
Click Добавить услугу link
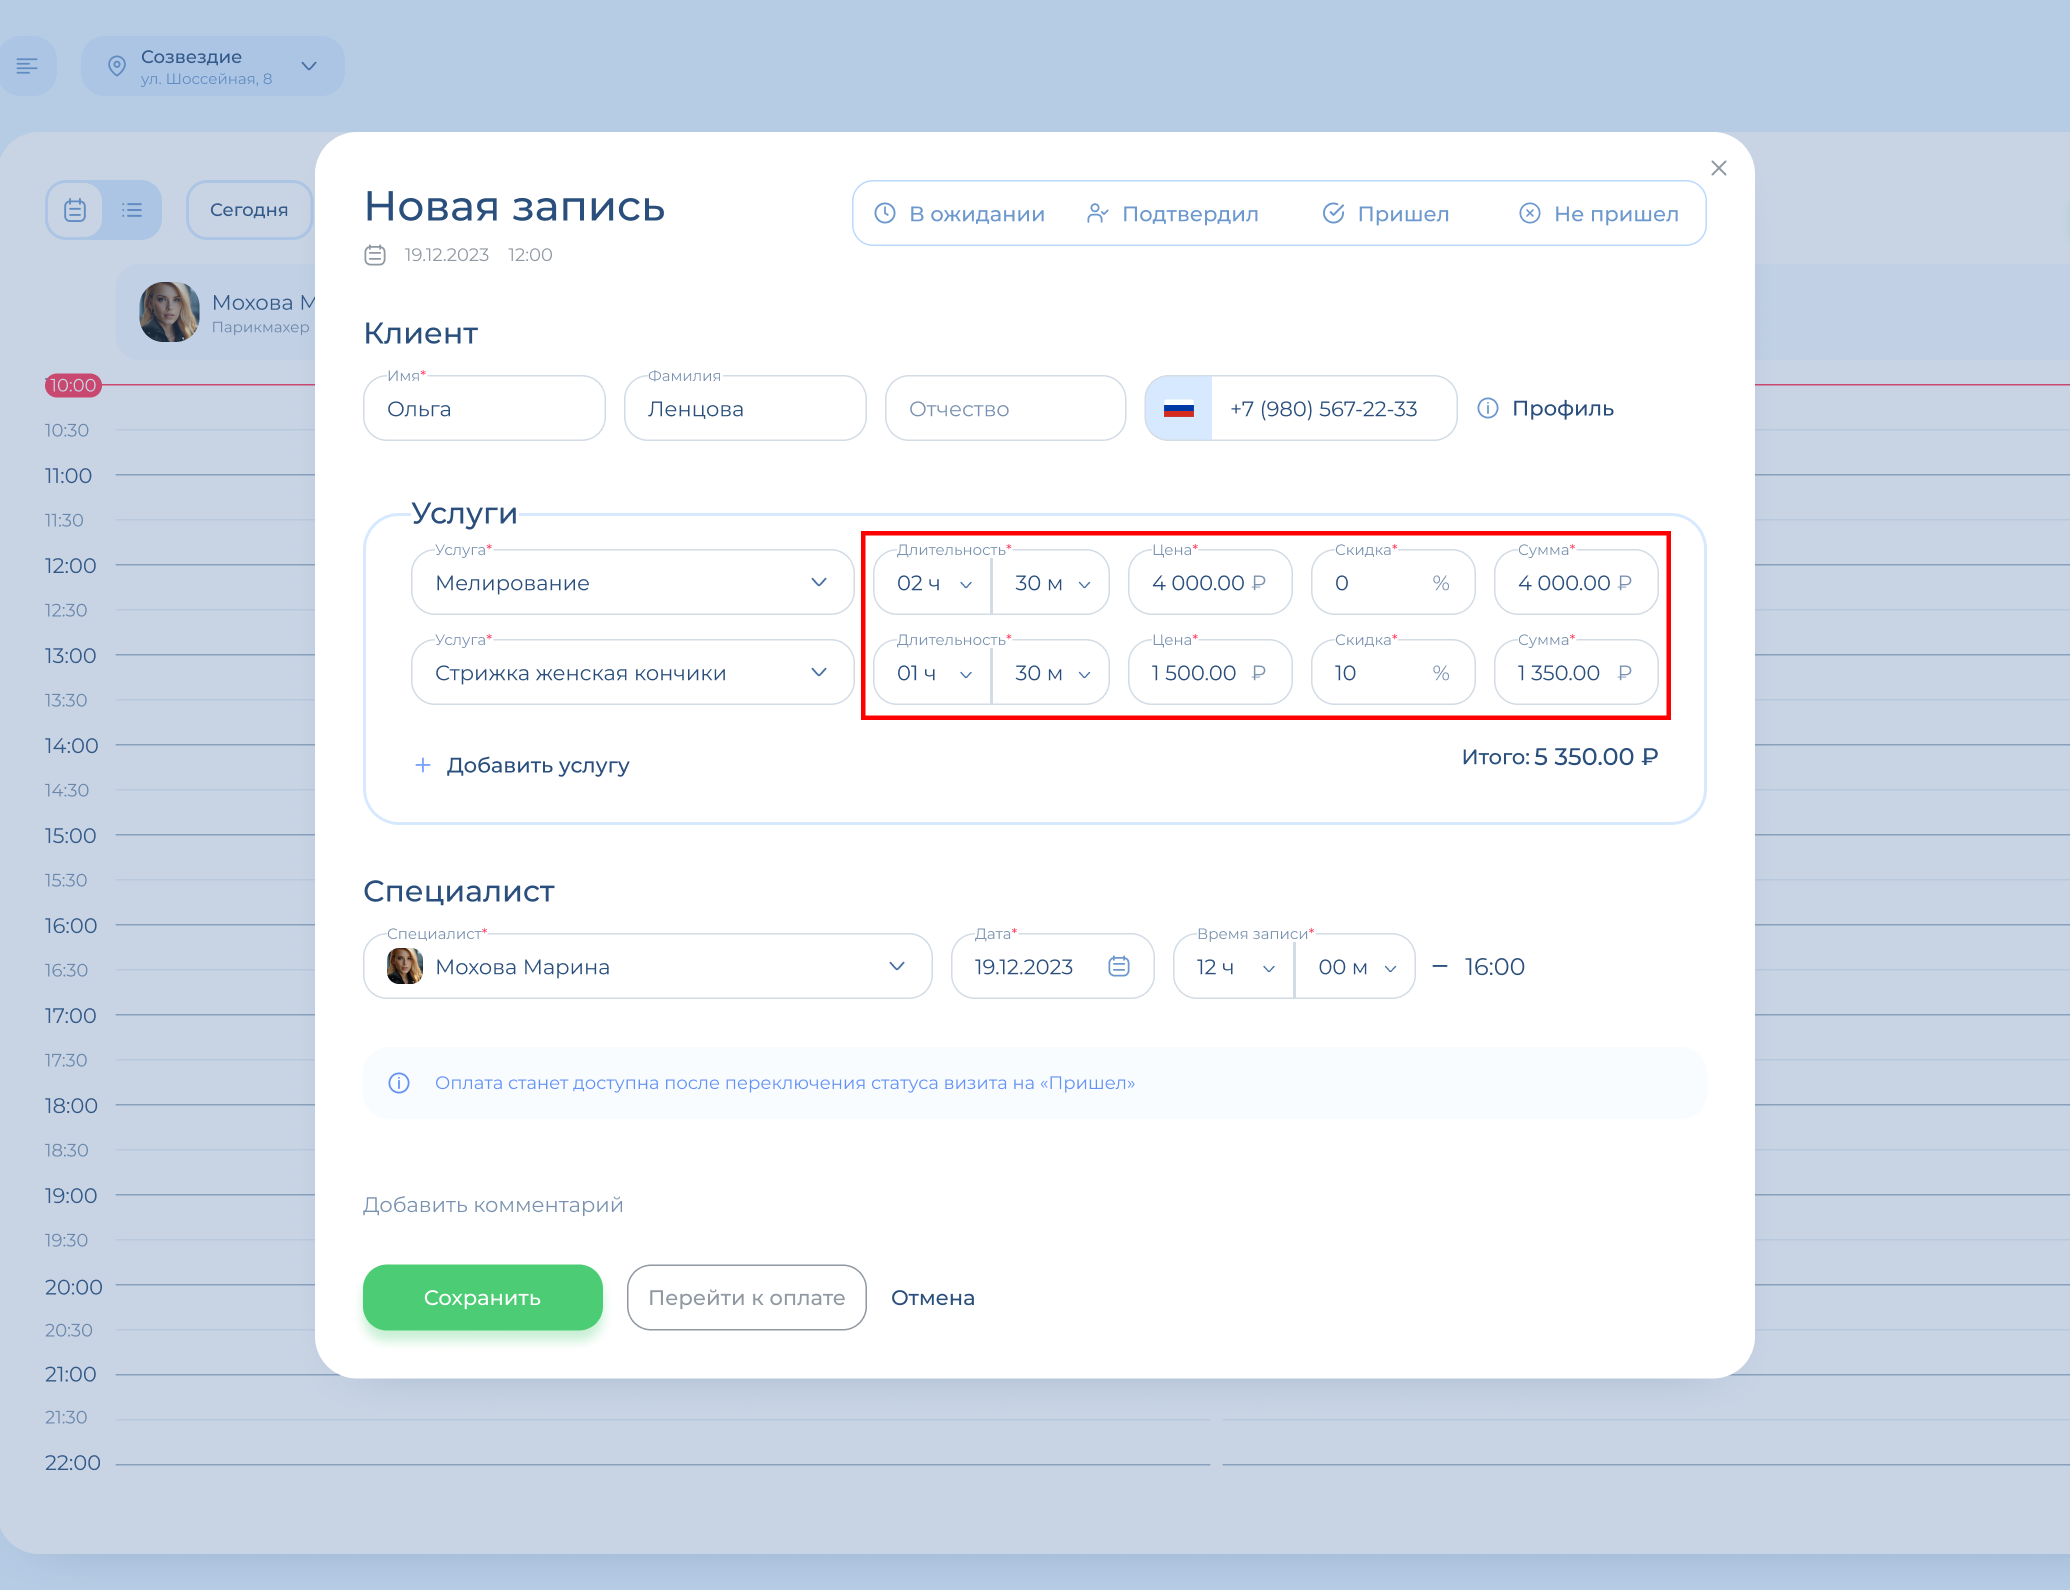(x=538, y=765)
